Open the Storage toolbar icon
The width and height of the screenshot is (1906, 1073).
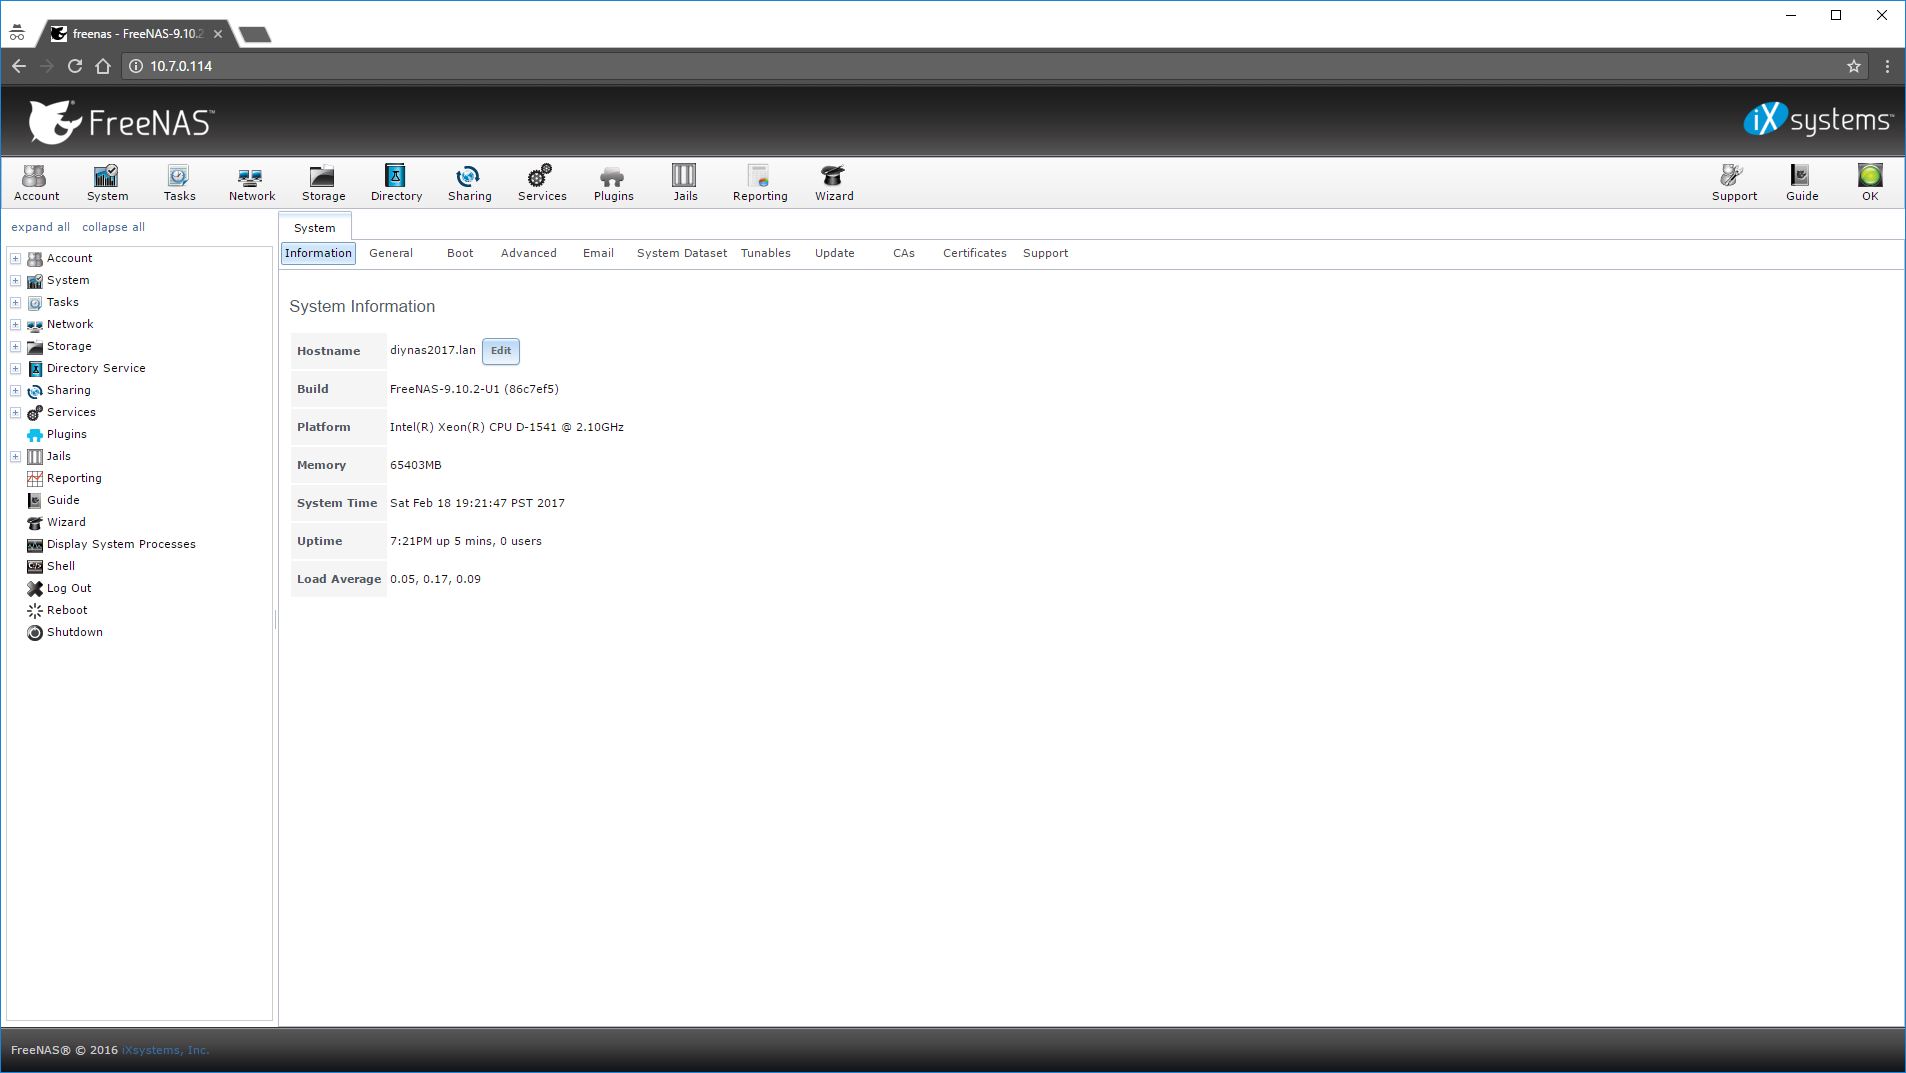(323, 183)
